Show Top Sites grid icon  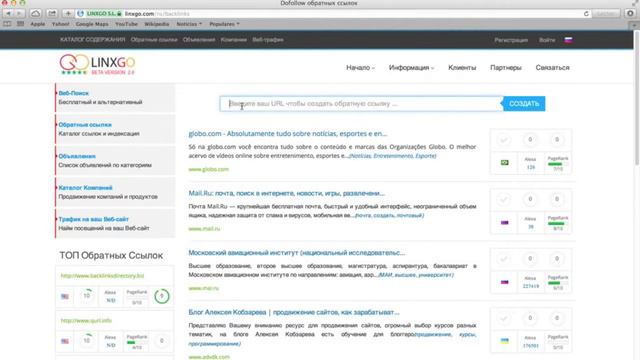click(x=20, y=24)
